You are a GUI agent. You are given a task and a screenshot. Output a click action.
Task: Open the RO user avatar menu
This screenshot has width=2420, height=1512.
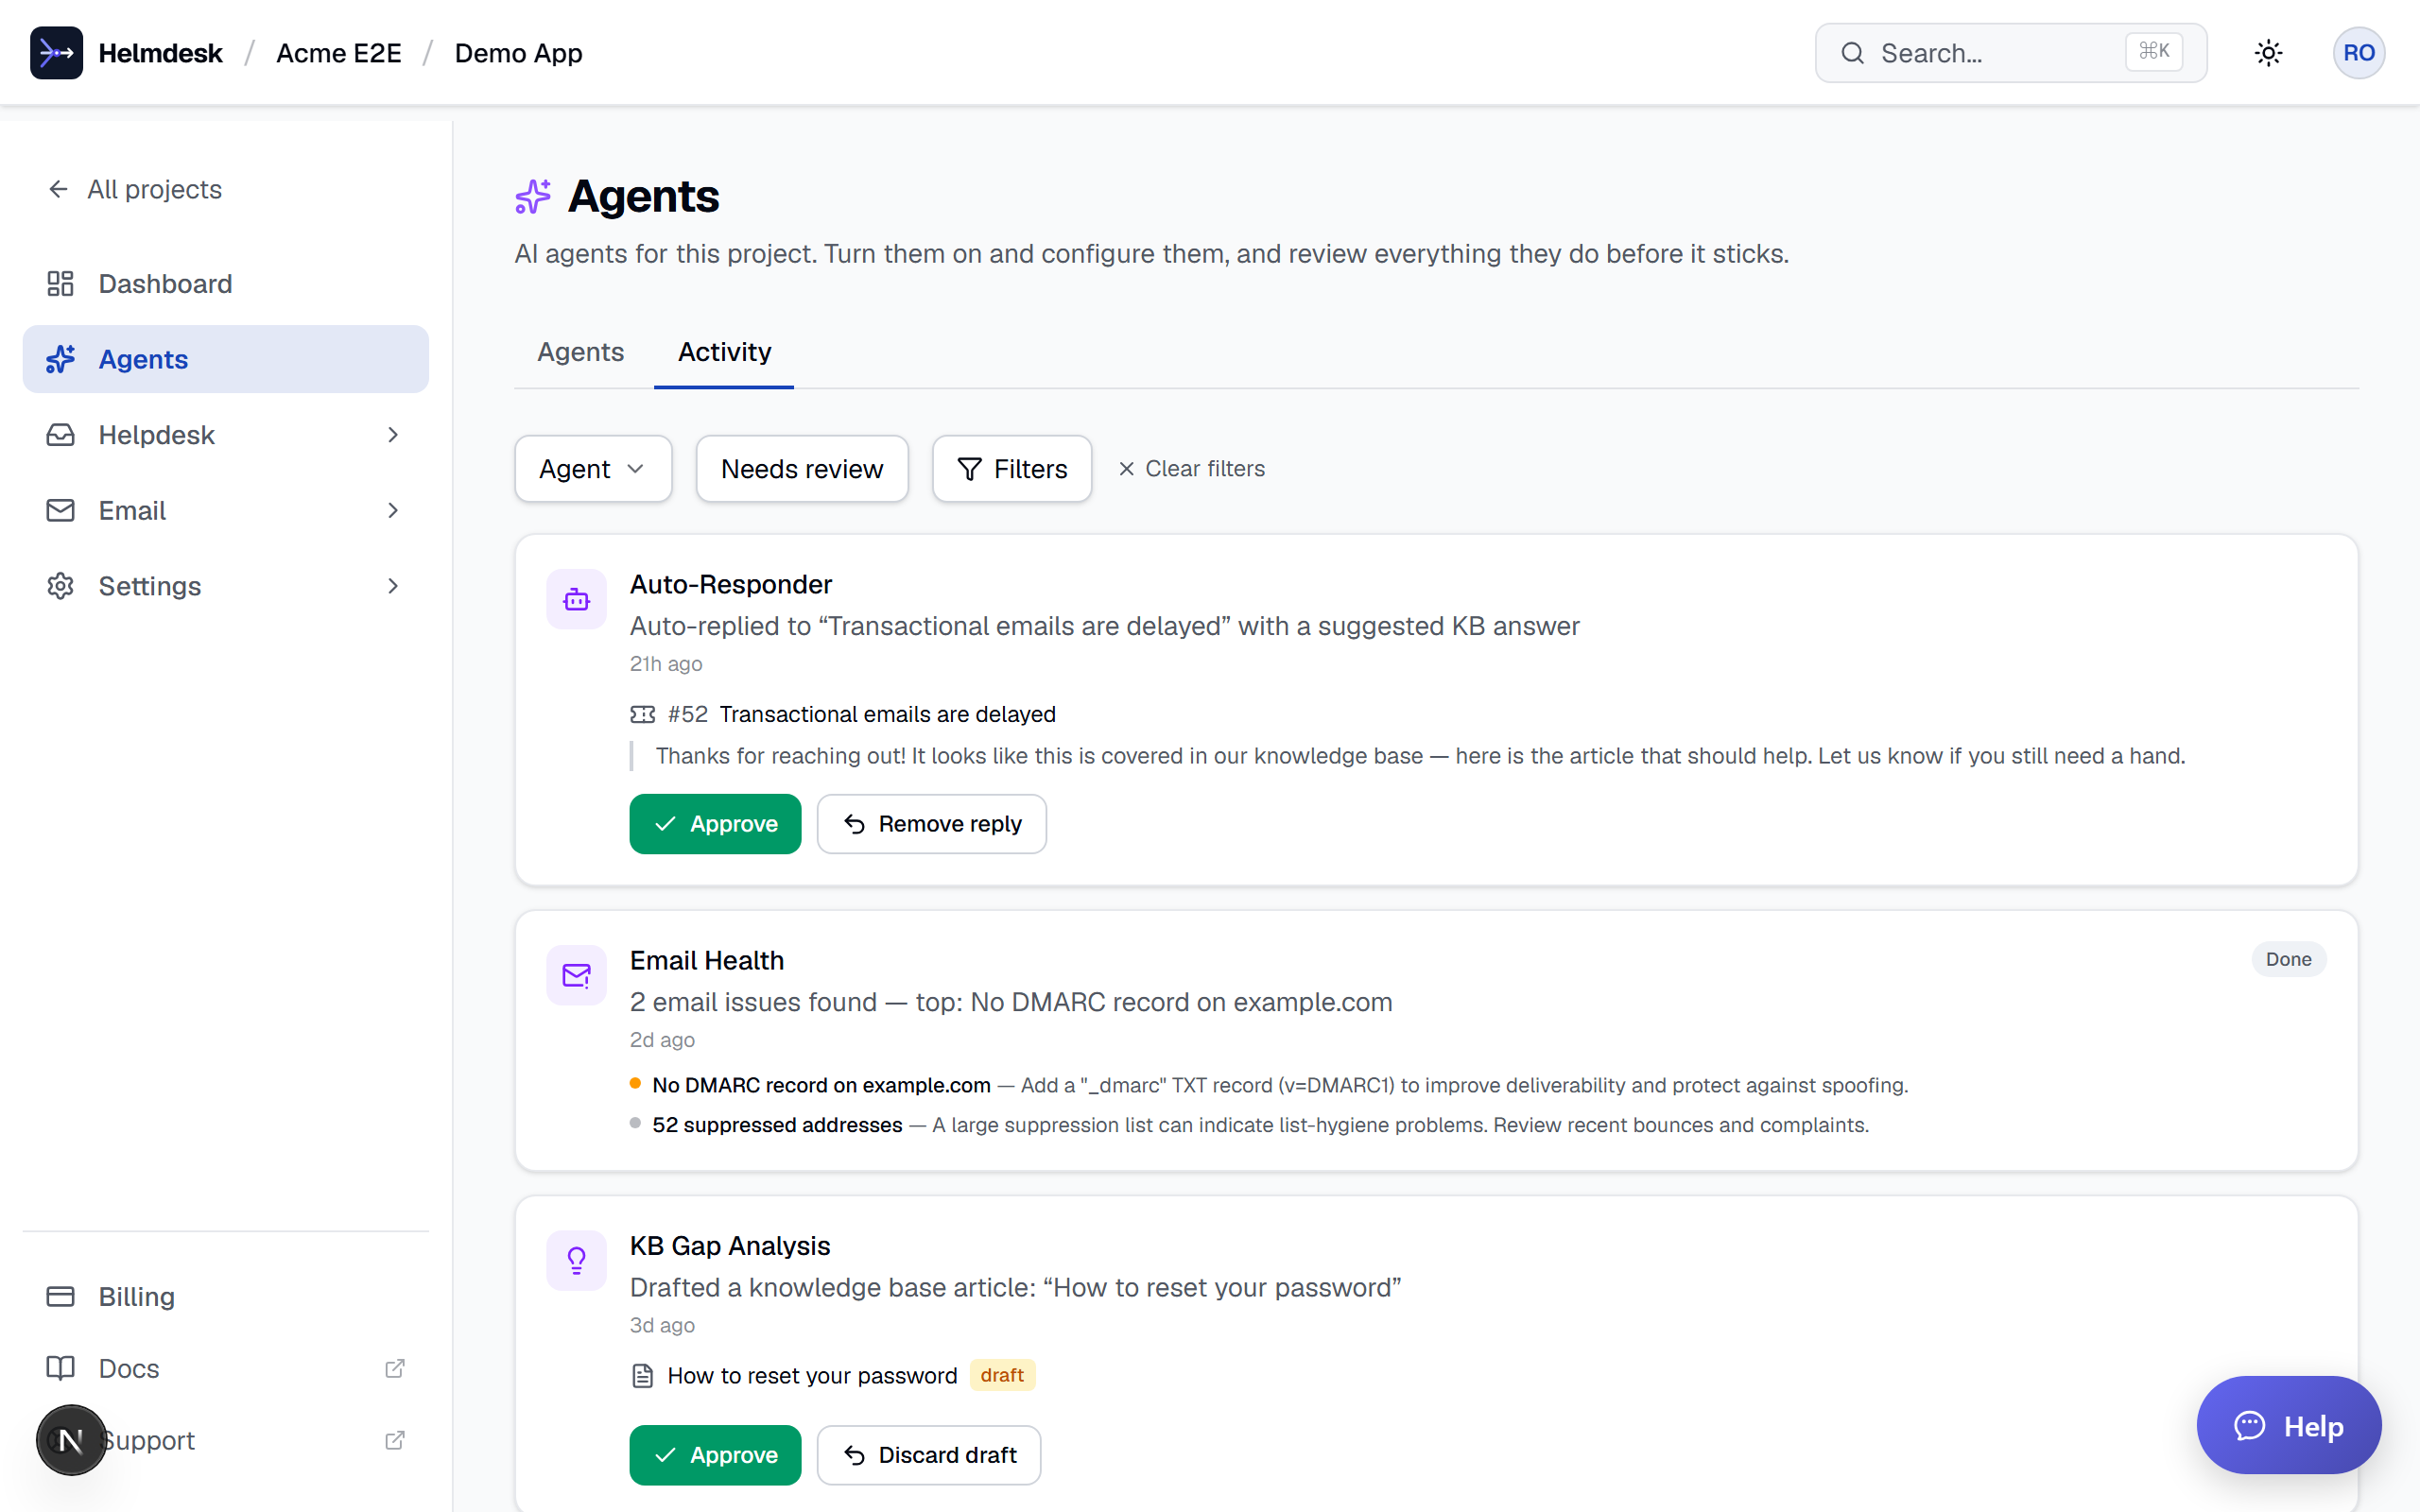(x=2358, y=53)
